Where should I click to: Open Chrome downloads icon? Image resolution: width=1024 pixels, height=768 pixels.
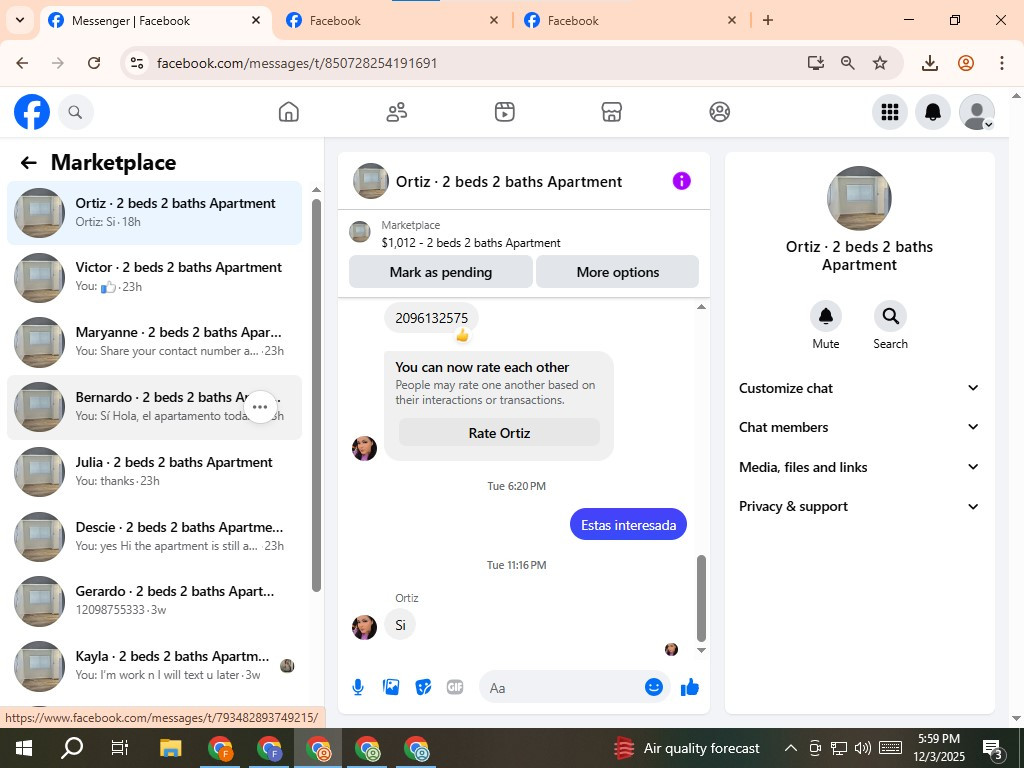coord(929,63)
